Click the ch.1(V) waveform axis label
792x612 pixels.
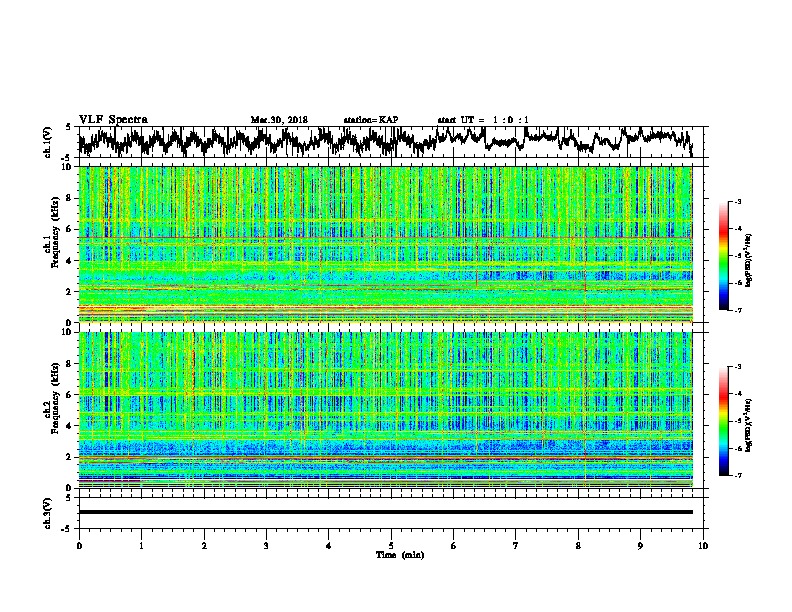pos(48,142)
